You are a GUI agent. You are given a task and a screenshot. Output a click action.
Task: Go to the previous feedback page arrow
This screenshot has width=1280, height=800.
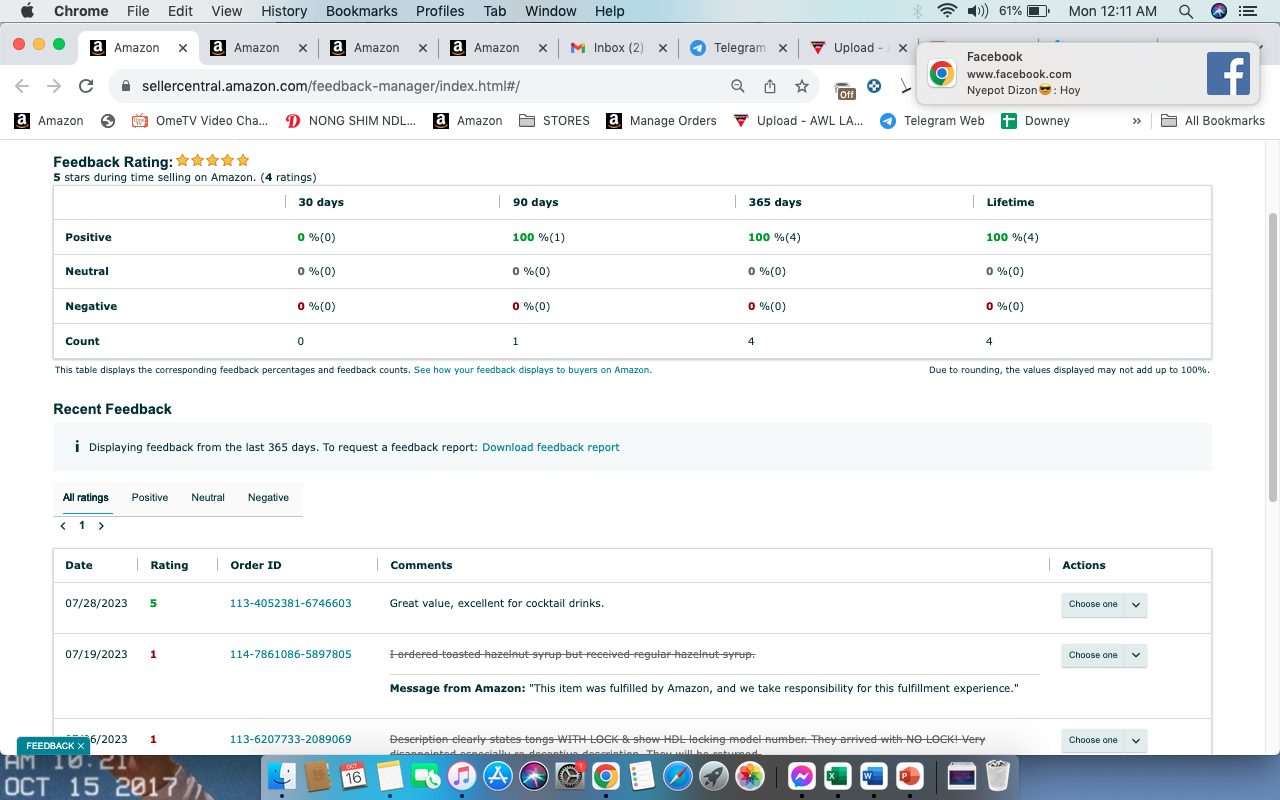[x=63, y=526]
